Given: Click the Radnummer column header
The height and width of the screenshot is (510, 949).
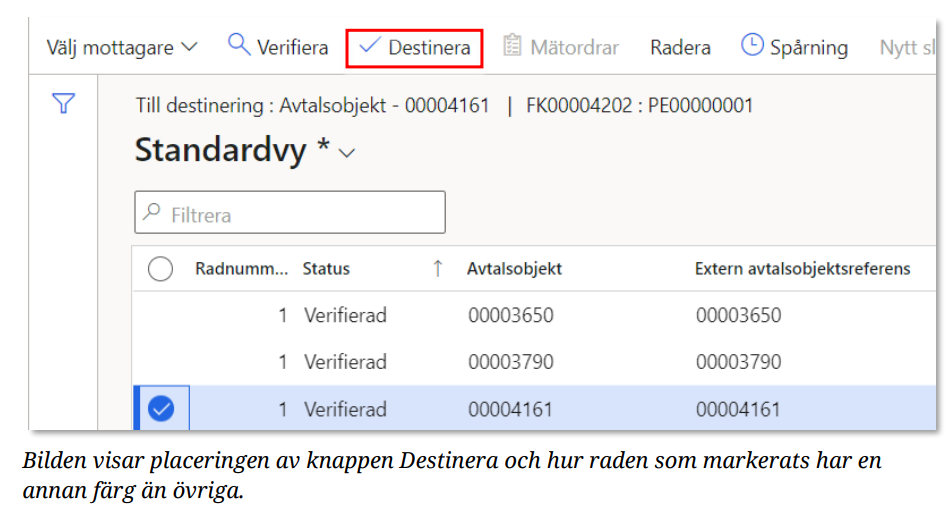Looking at the screenshot, I should (240, 268).
